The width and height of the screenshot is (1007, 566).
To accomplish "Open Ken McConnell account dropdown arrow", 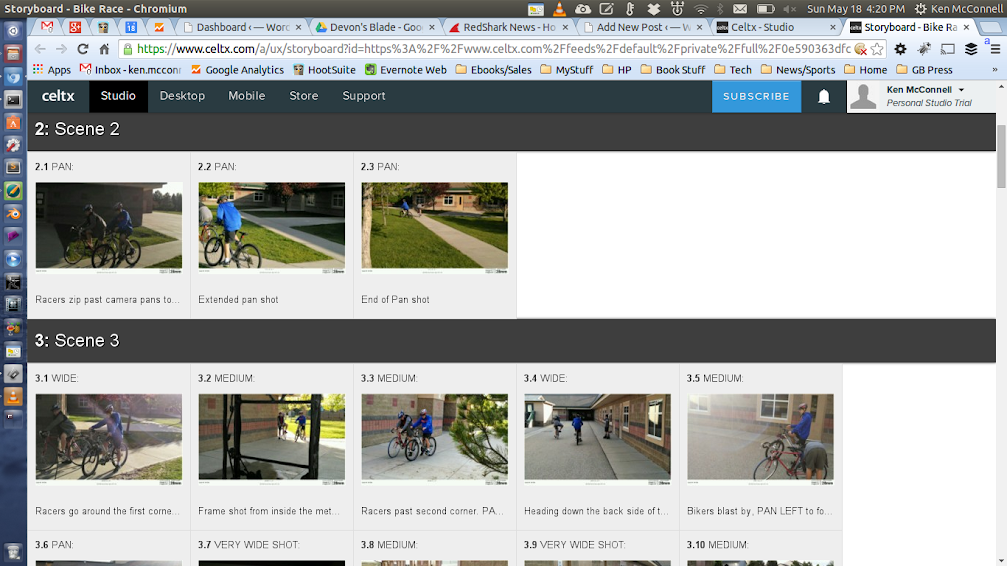I will 961,90.
